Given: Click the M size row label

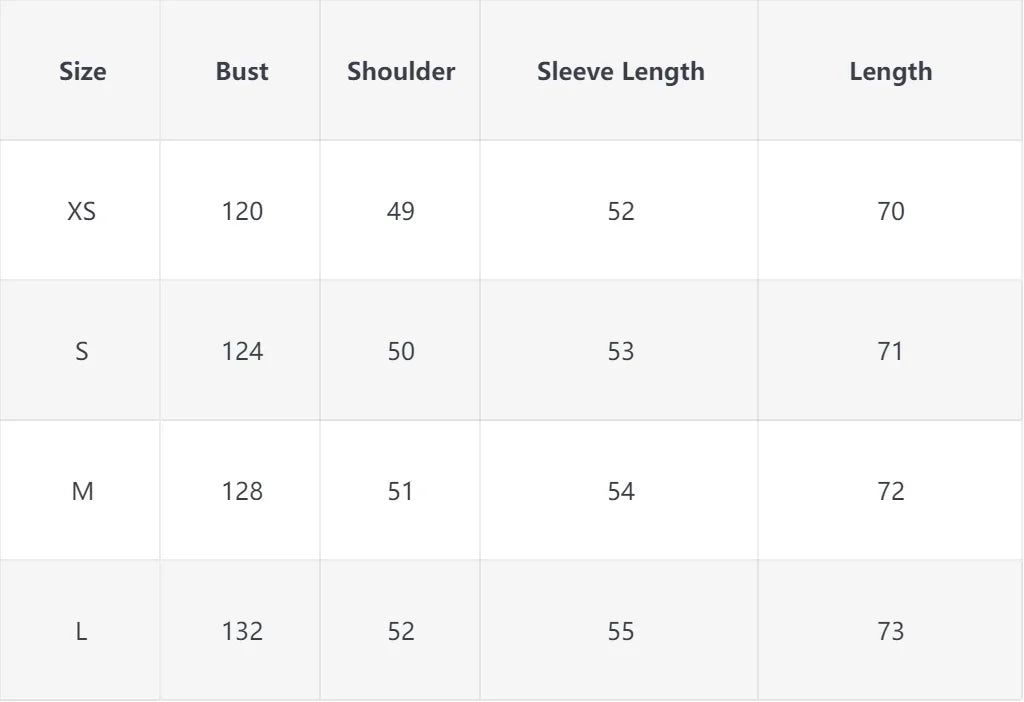Looking at the screenshot, I should (82, 491).
